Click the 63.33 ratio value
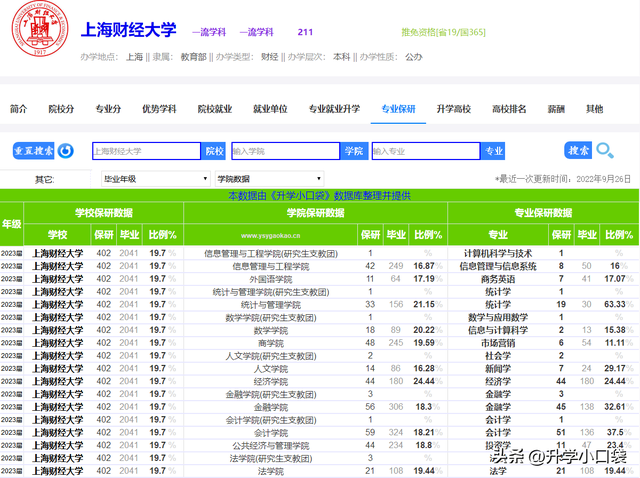This screenshot has height=478, width=640. (615, 305)
